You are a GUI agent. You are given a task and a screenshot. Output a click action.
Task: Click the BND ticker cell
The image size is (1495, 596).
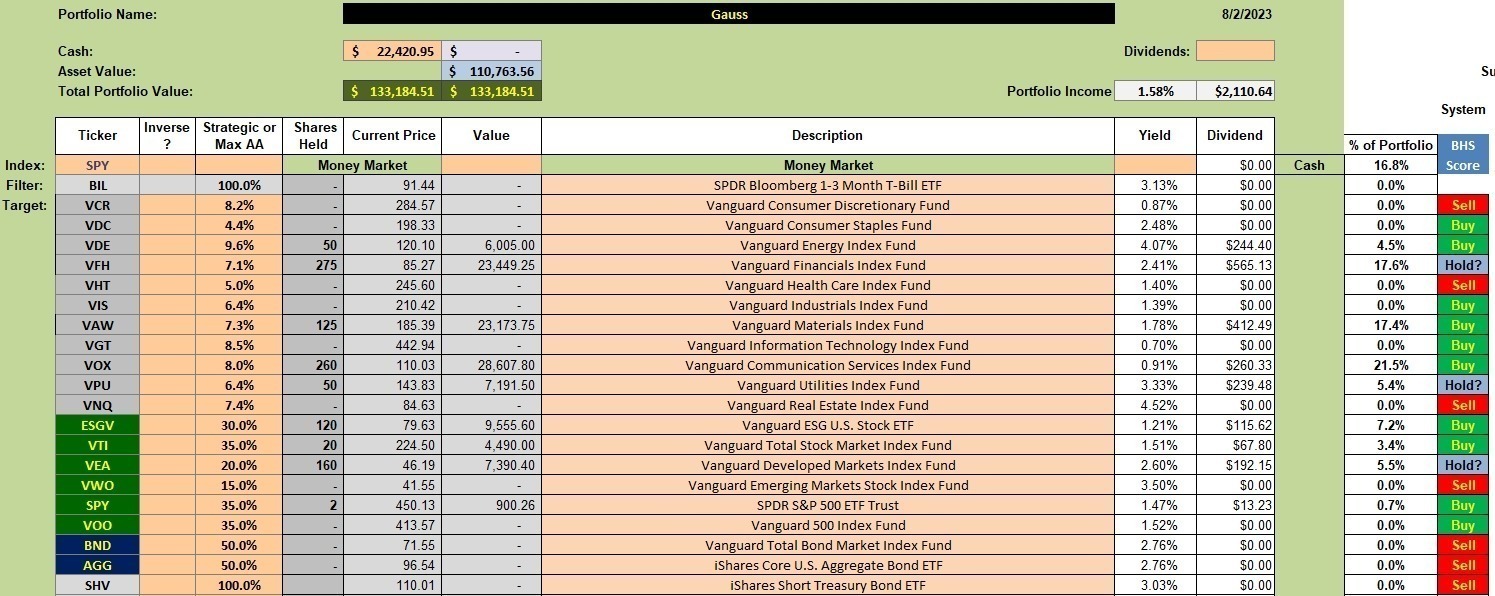(x=97, y=545)
